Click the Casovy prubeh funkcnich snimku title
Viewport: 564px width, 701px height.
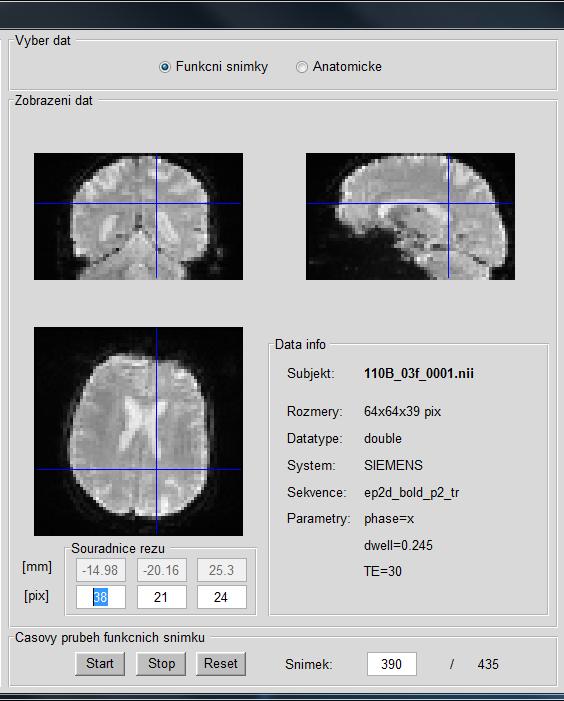tap(110, 638)
